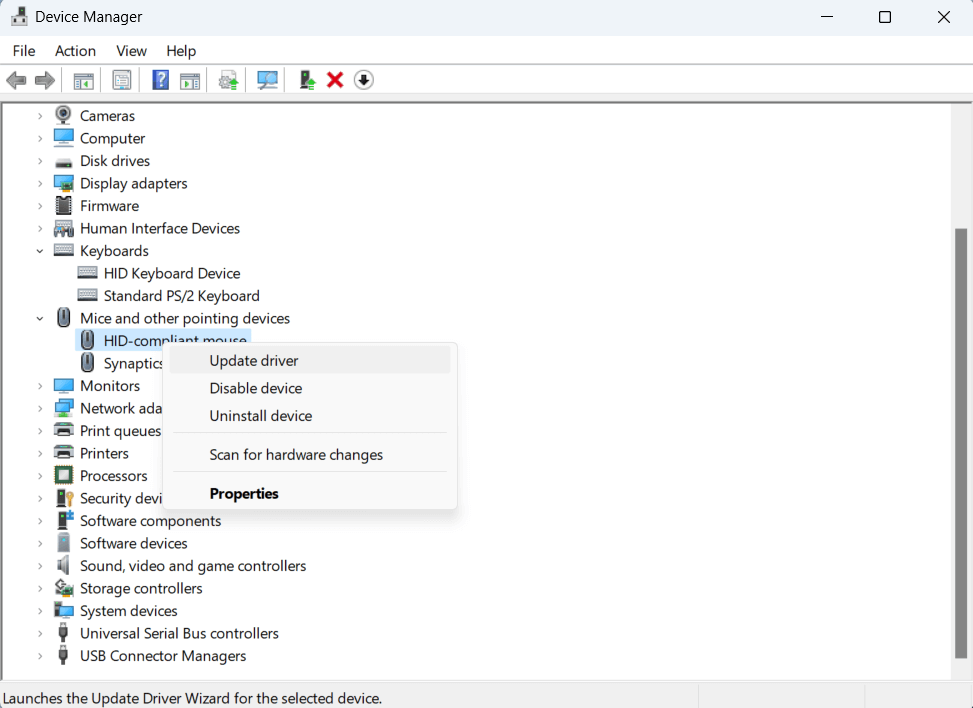Open the View menu
Image resolution: width=973 pixels, height=708 pixels.
[x=132, y=51]
